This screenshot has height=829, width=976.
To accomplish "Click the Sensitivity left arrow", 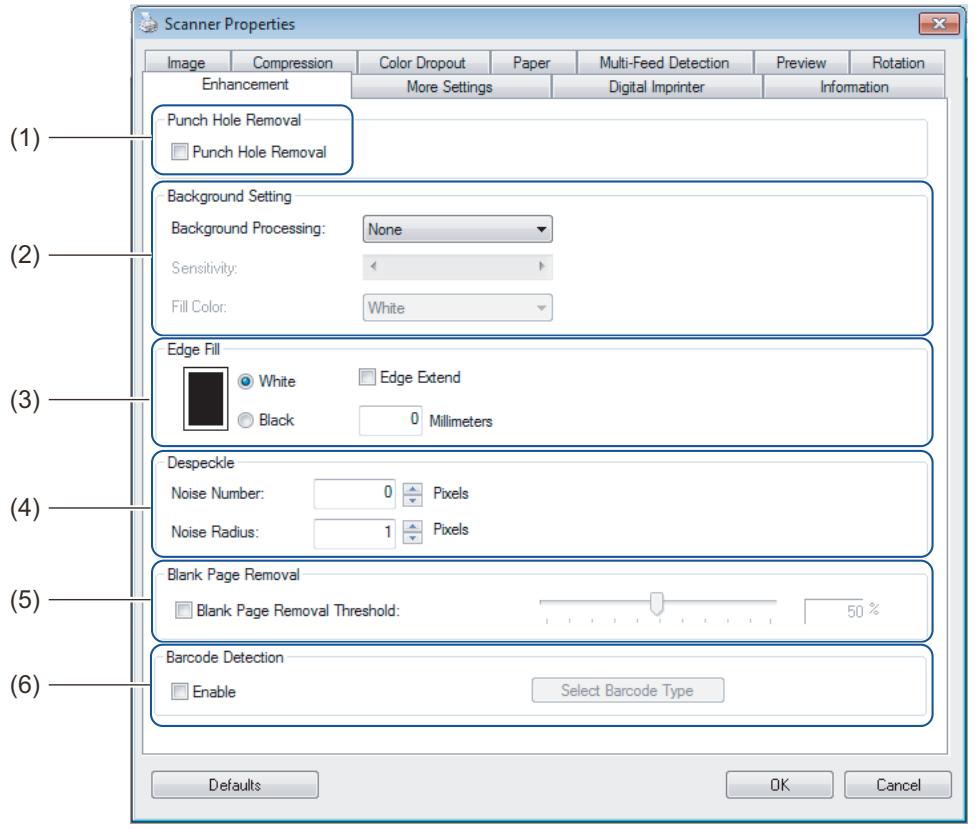I will coord(373,266).
